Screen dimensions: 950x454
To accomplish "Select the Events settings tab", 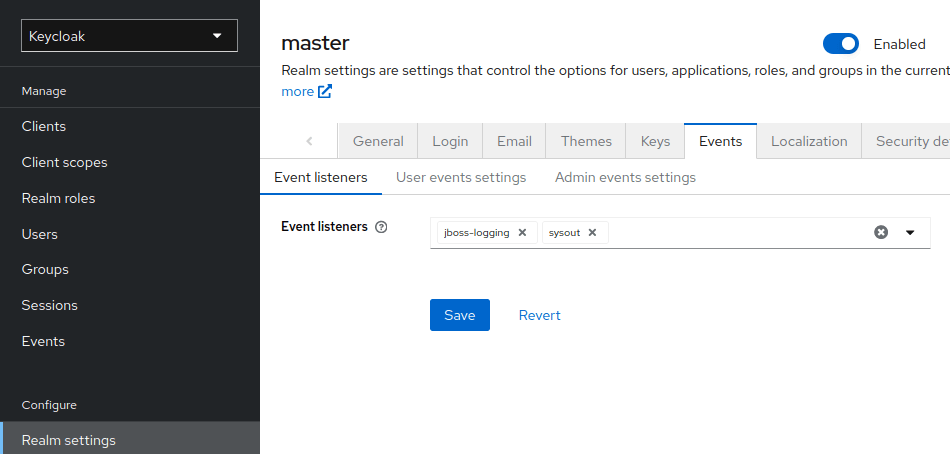I will pyautogui.click(x=720, y=141).
